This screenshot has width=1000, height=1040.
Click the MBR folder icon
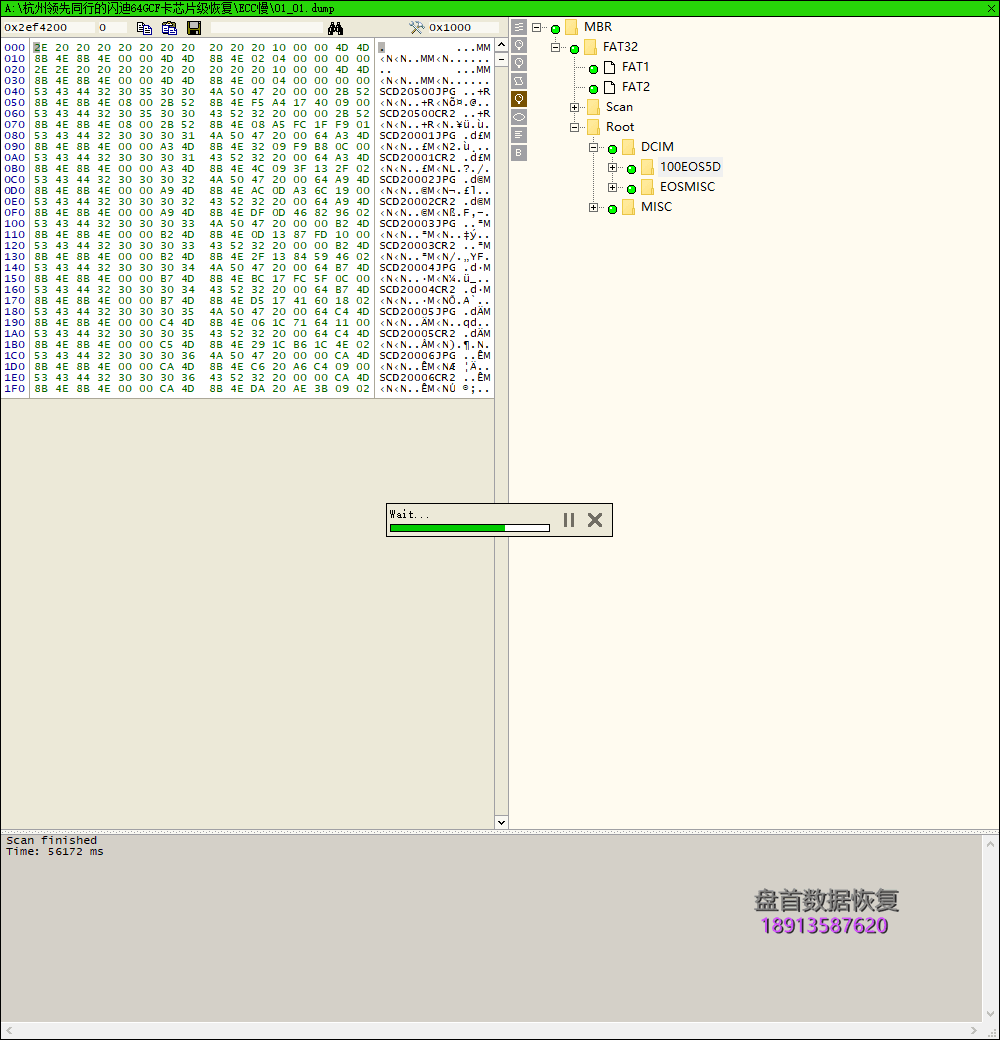point(572,27)
